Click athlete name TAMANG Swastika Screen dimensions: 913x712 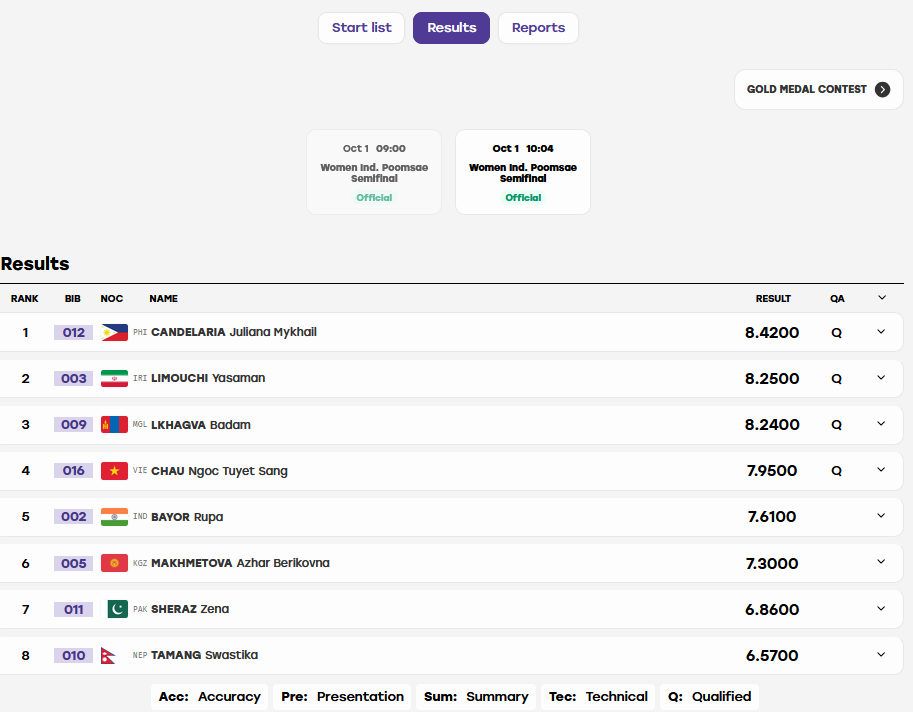[x=204, y=655]
